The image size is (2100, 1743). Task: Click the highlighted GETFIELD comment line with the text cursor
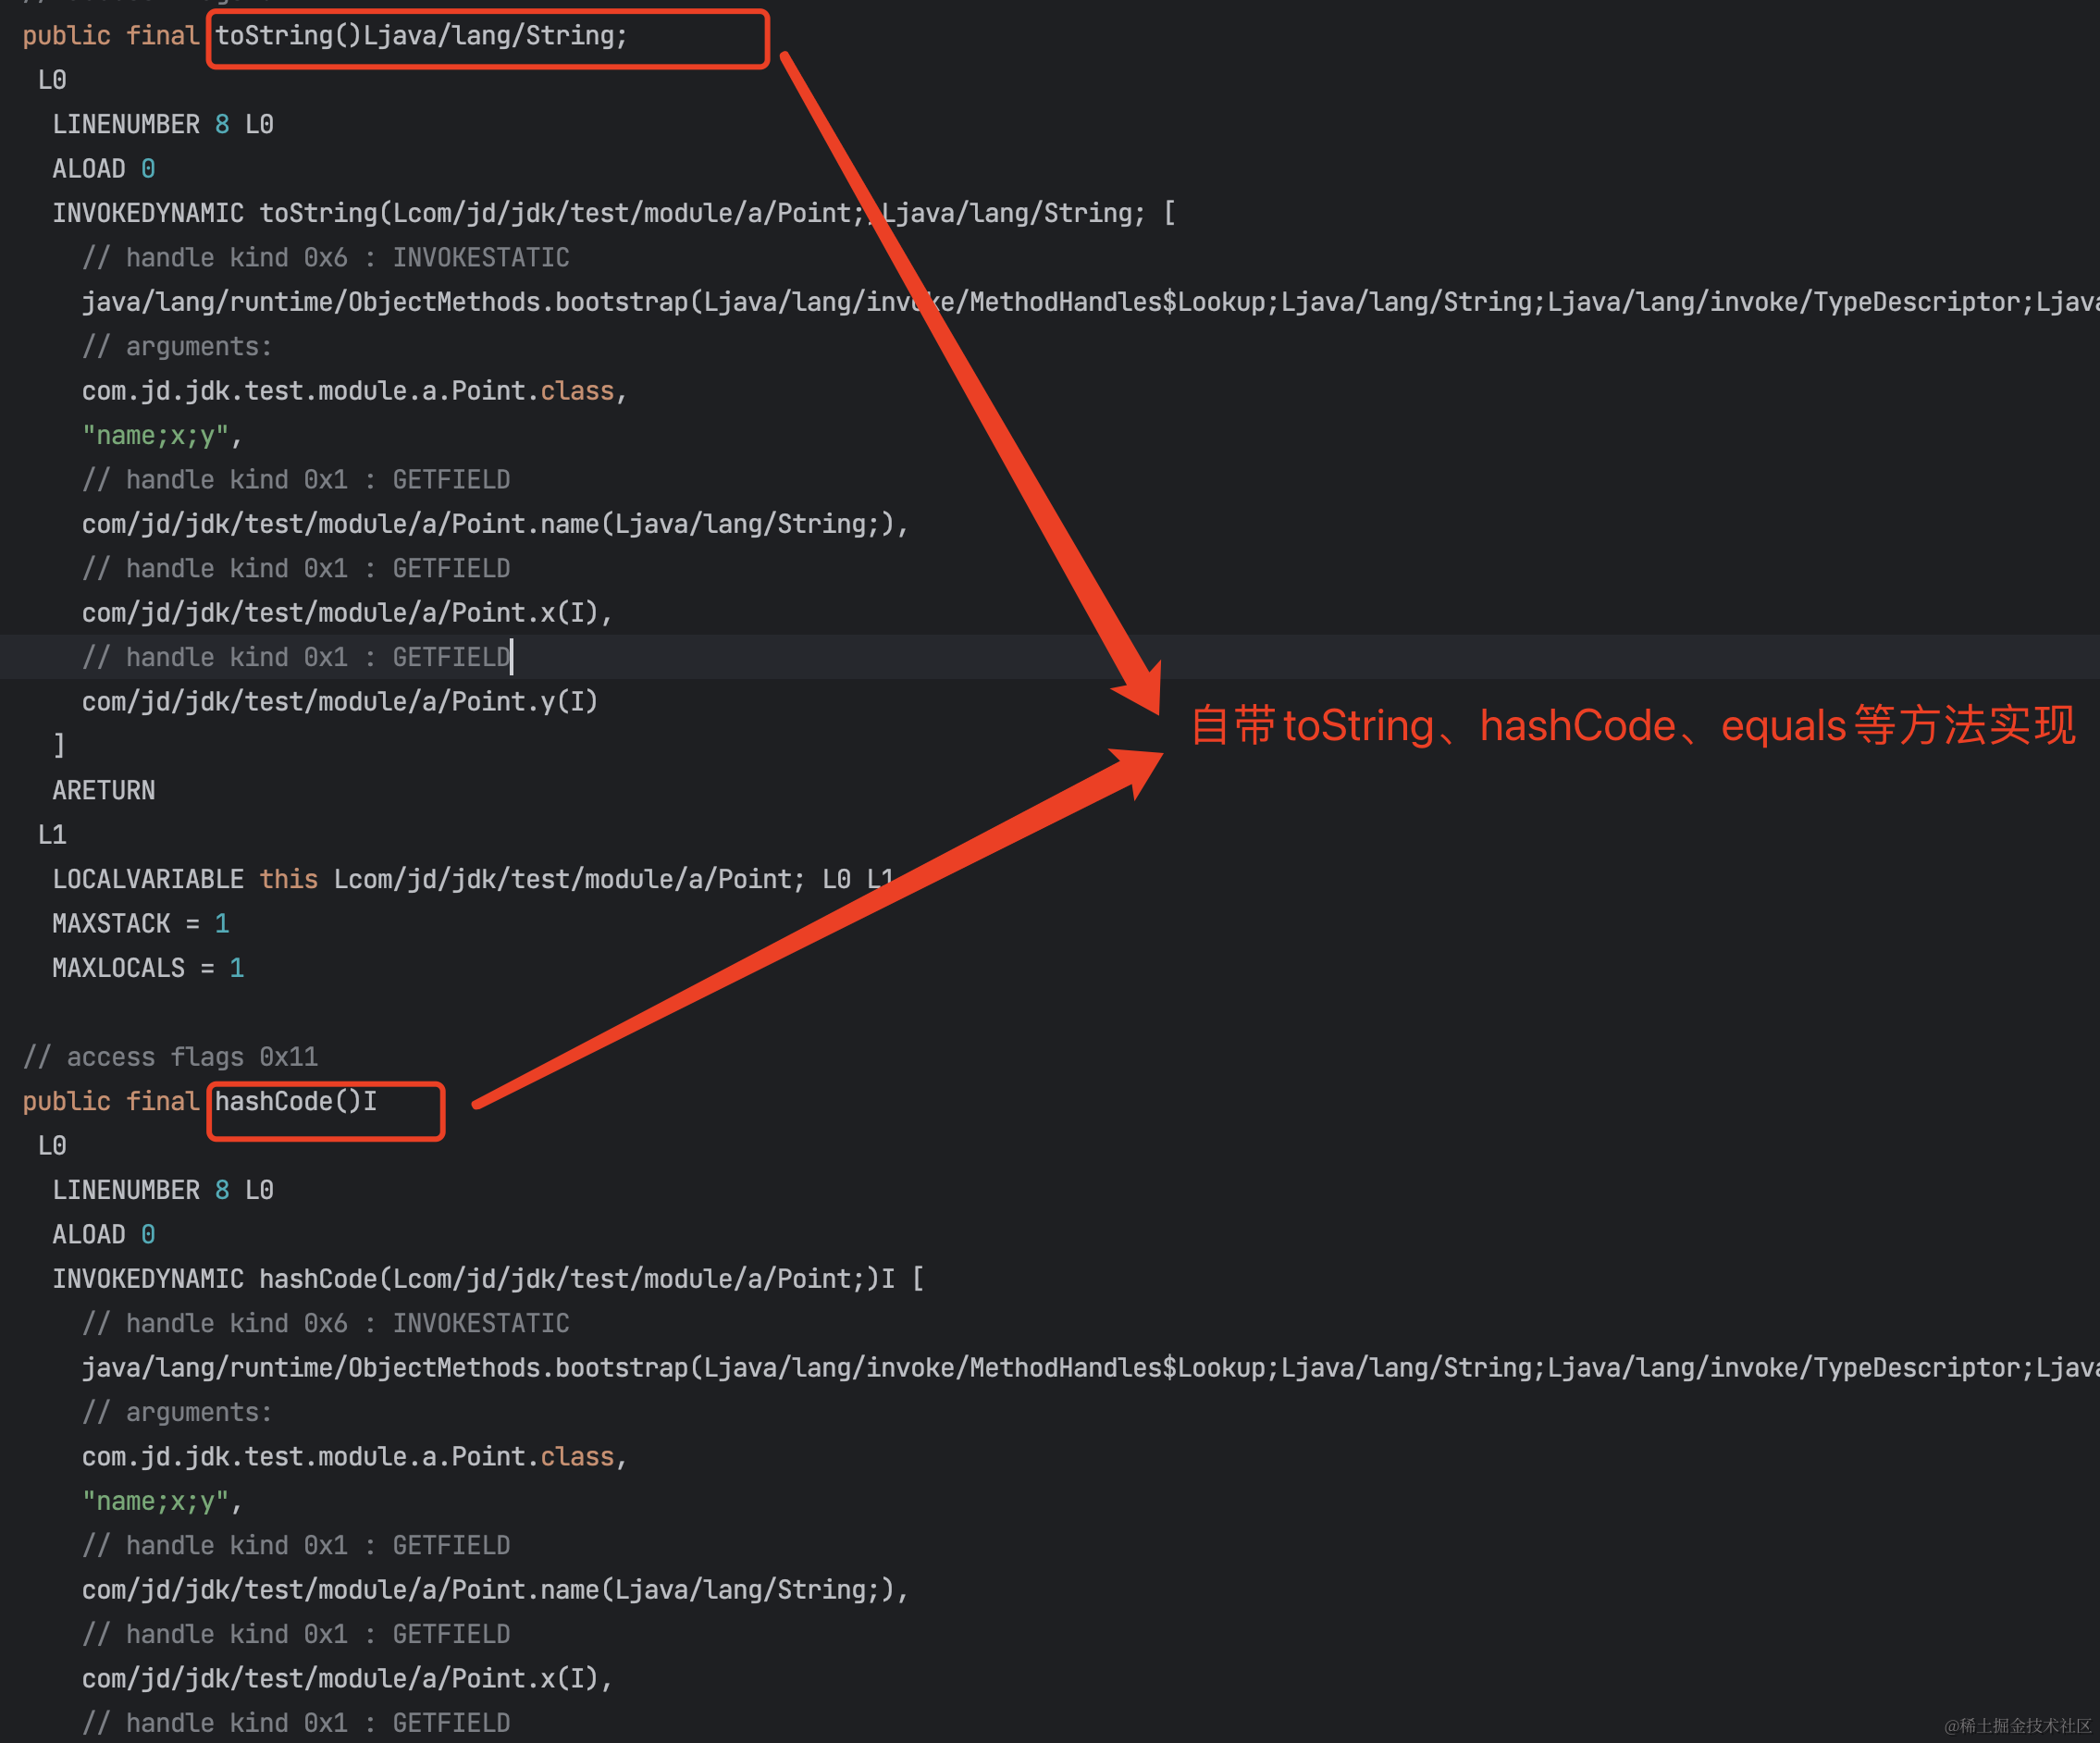[296, 657]
